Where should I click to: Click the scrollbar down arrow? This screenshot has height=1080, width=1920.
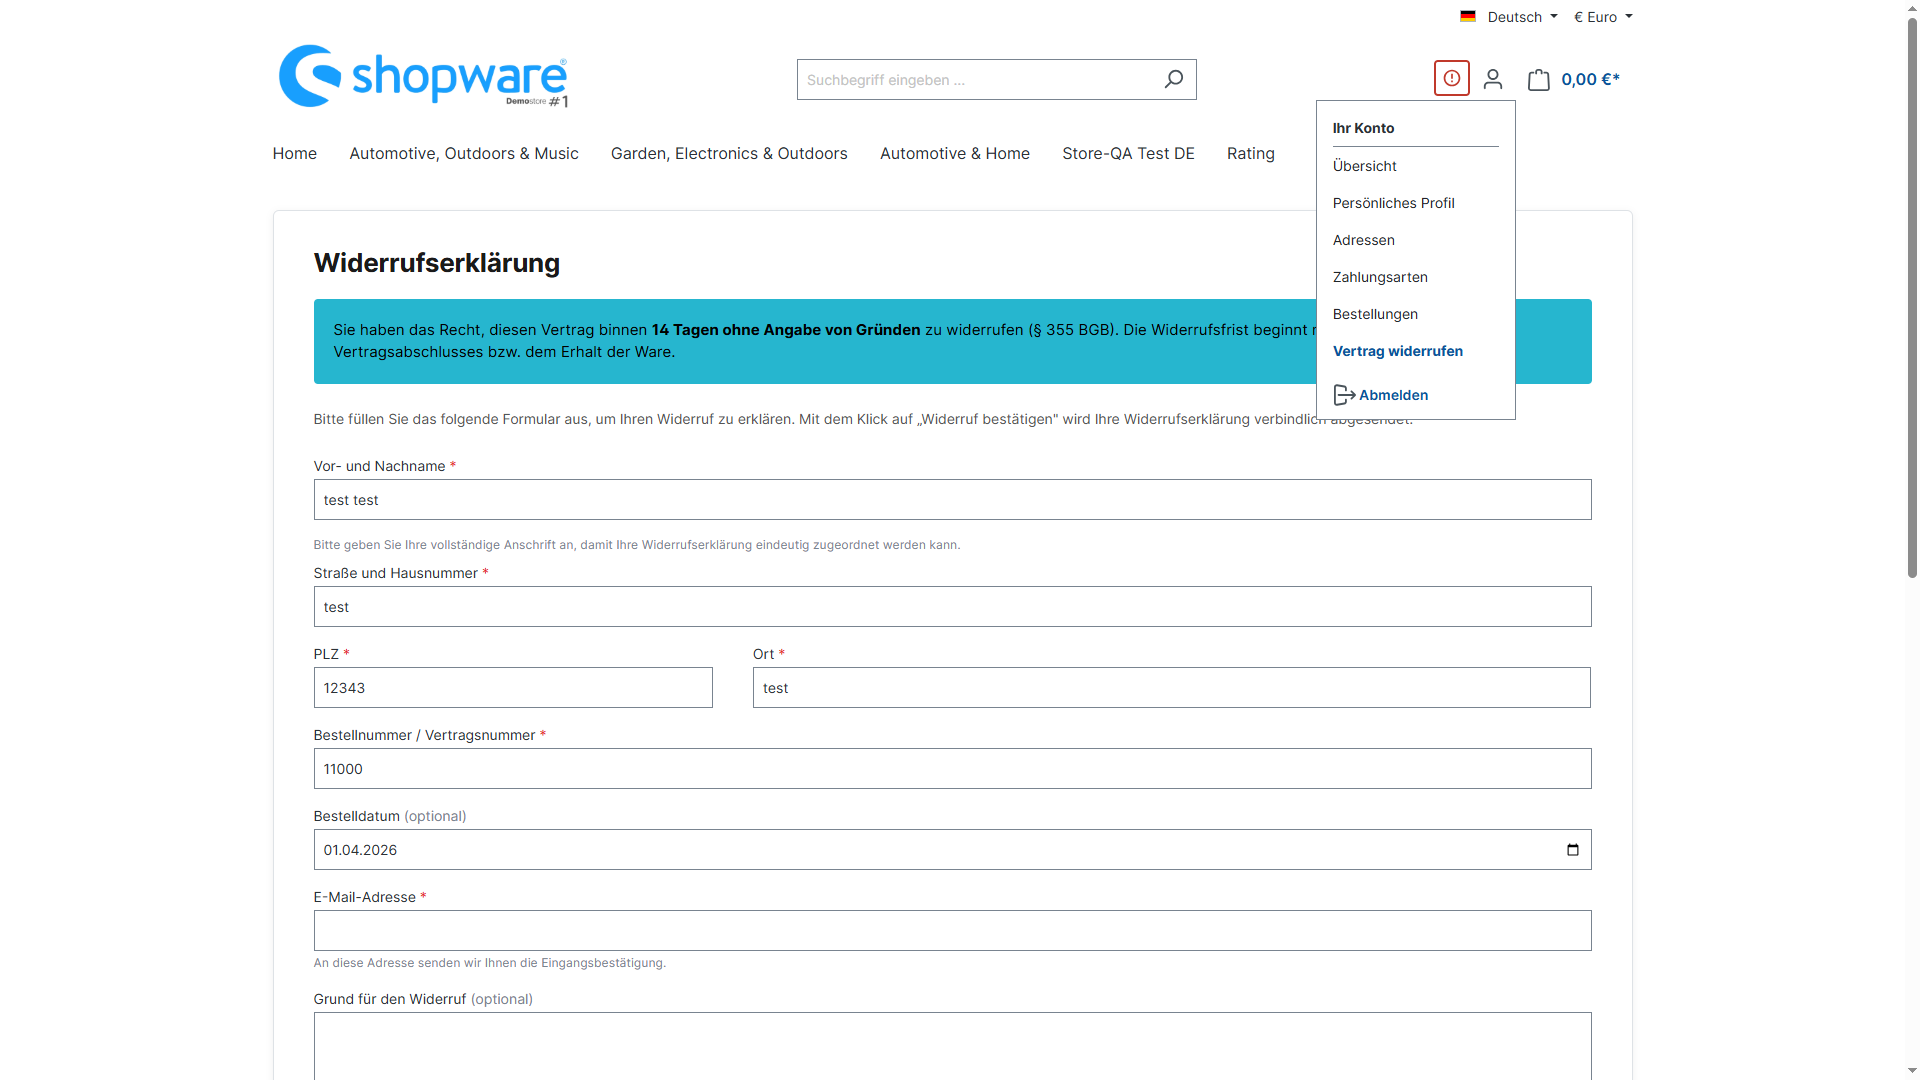click(x=1912, y=1071)
